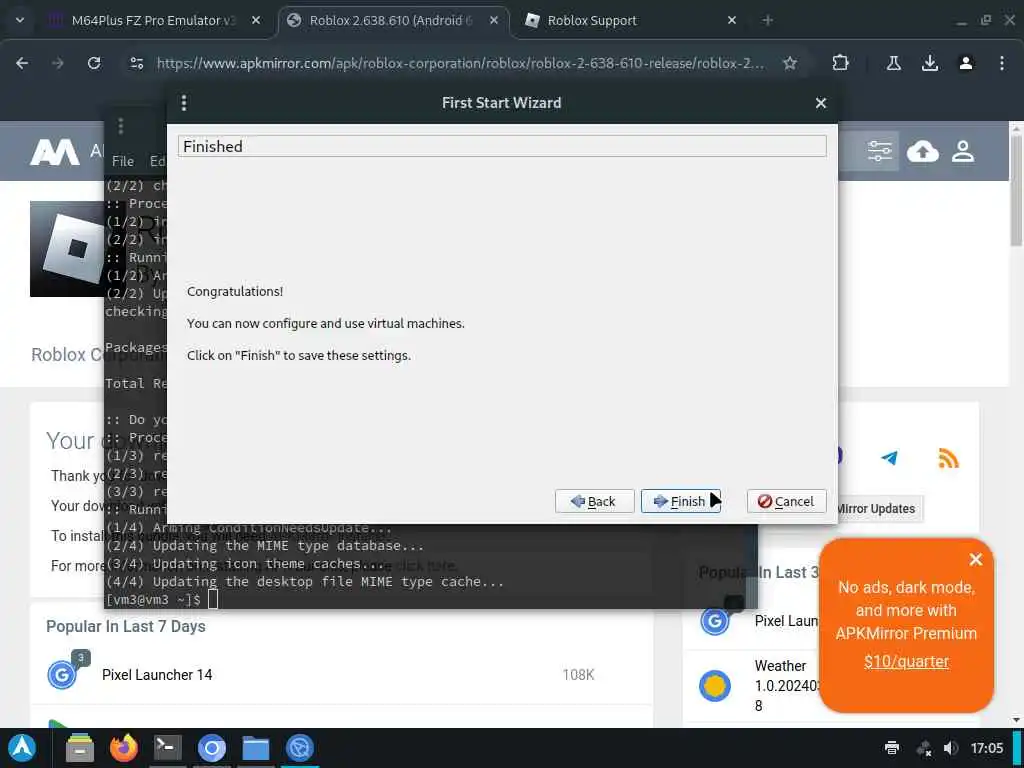Bookmark this page with the star
This screenshot has width=1024, height=768.
click(790, 63)
